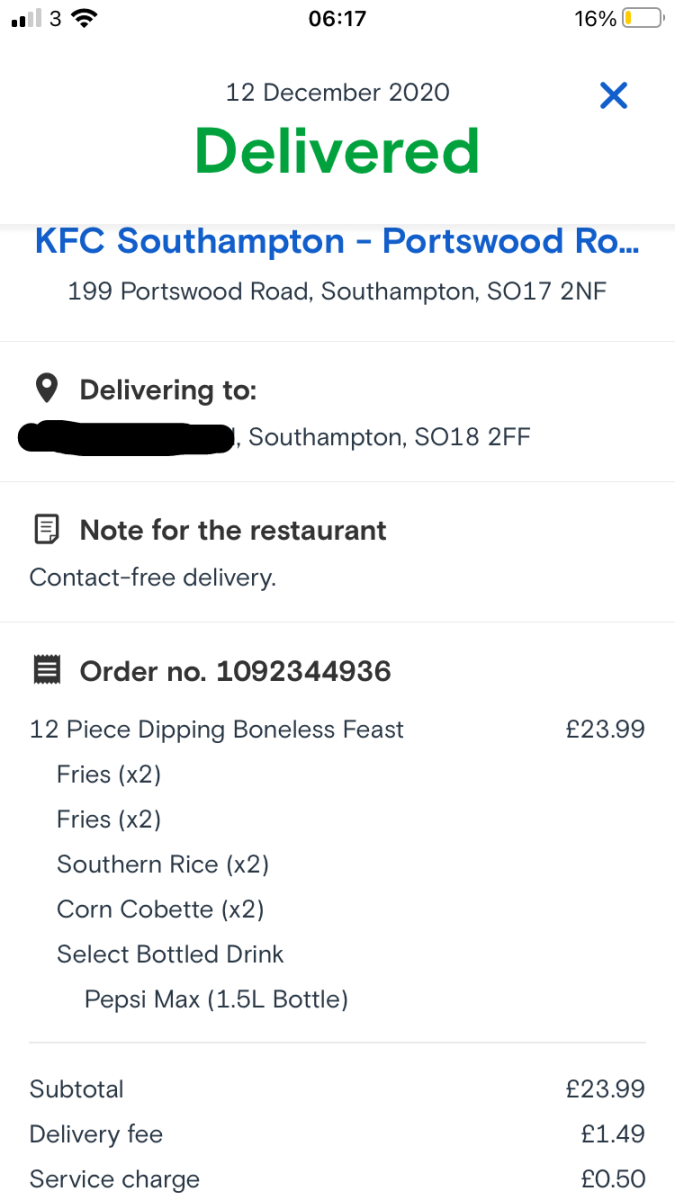
Task: Tap the battery icon in the status bar
Action: [641, 18]
